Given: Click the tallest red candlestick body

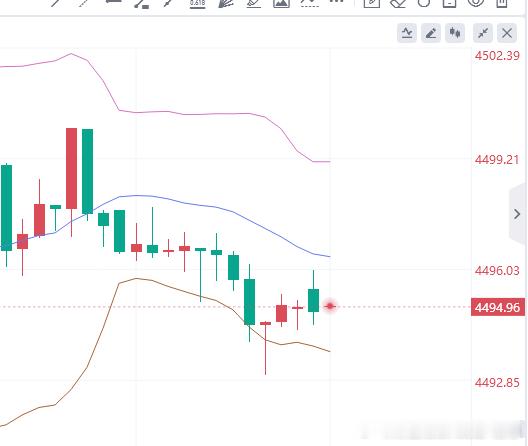Looking at the screenshot, I should point(71,168).
